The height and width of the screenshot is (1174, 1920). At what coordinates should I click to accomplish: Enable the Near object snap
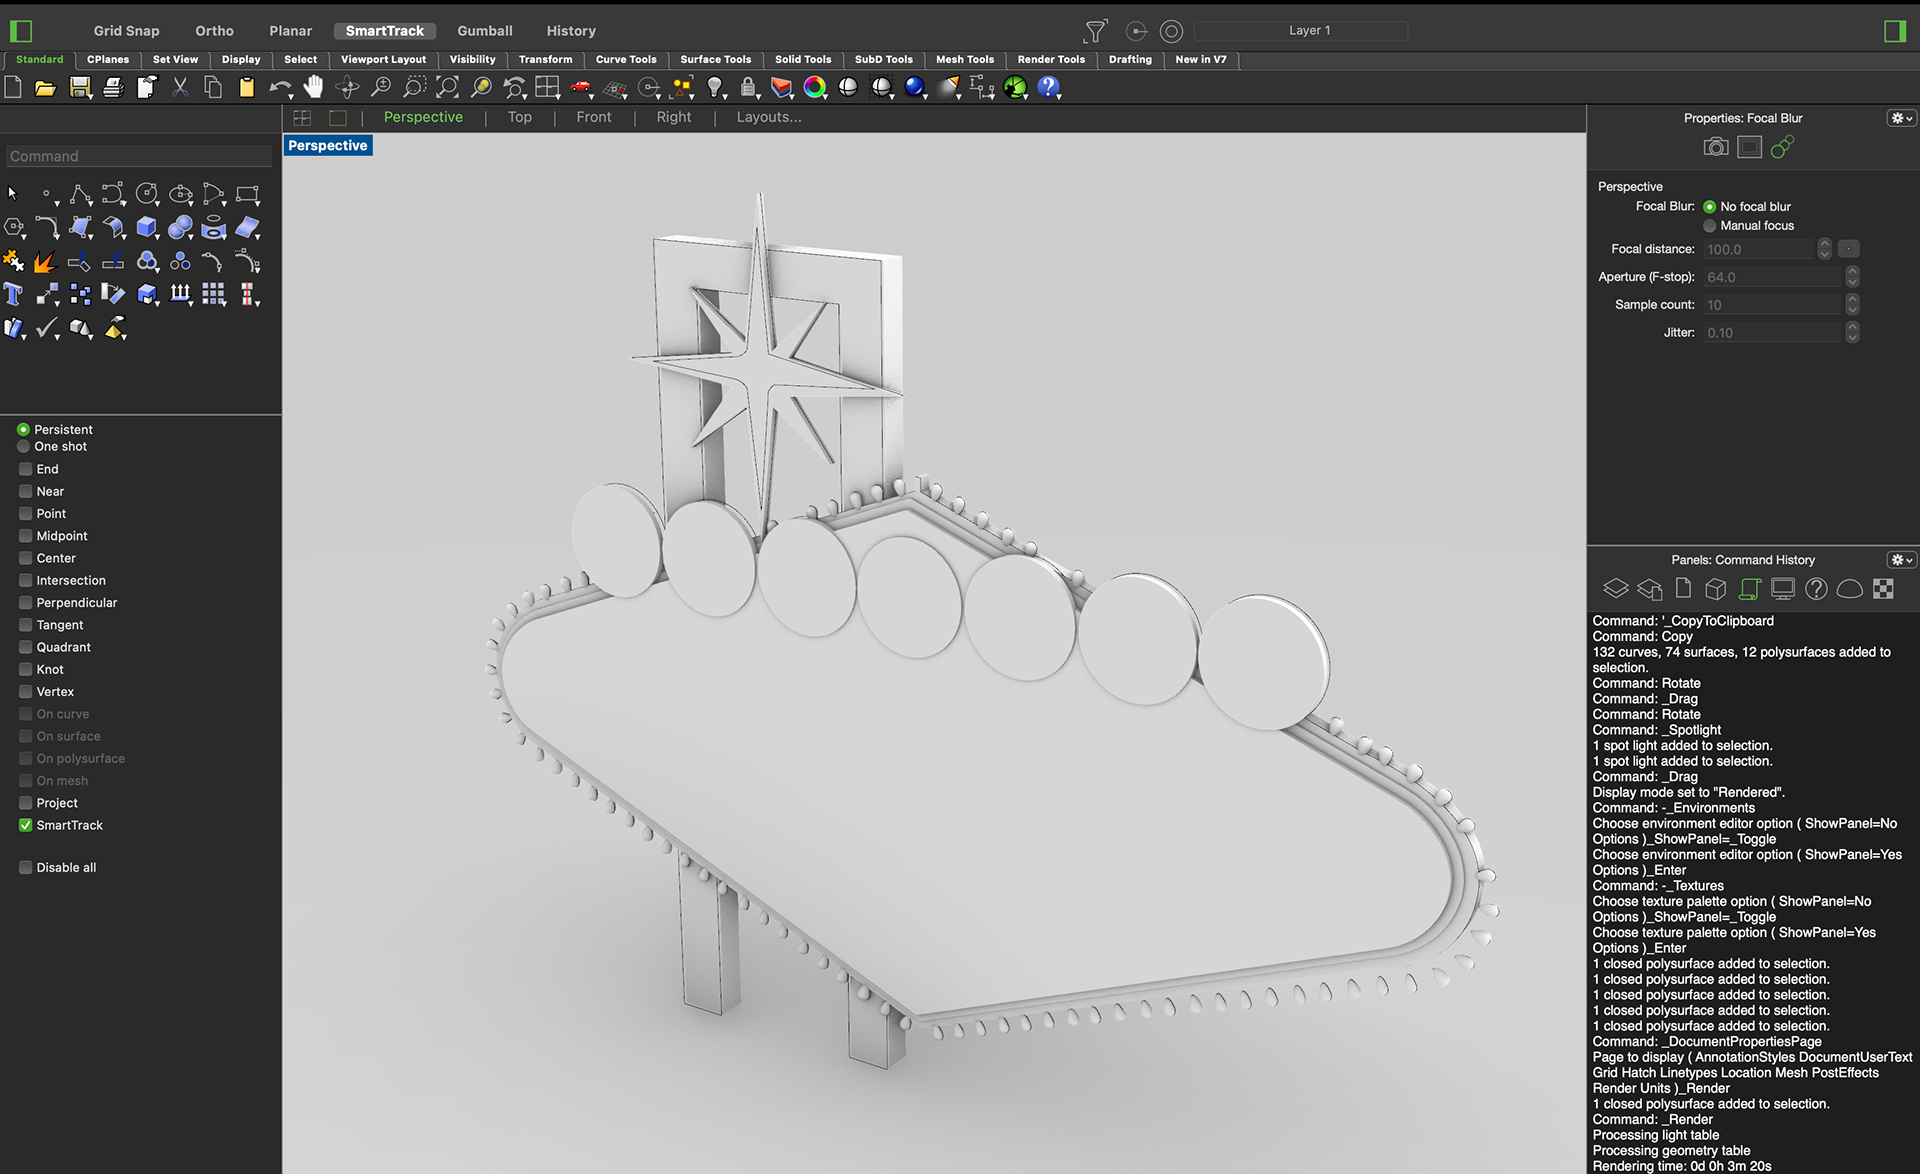(26, 491)
